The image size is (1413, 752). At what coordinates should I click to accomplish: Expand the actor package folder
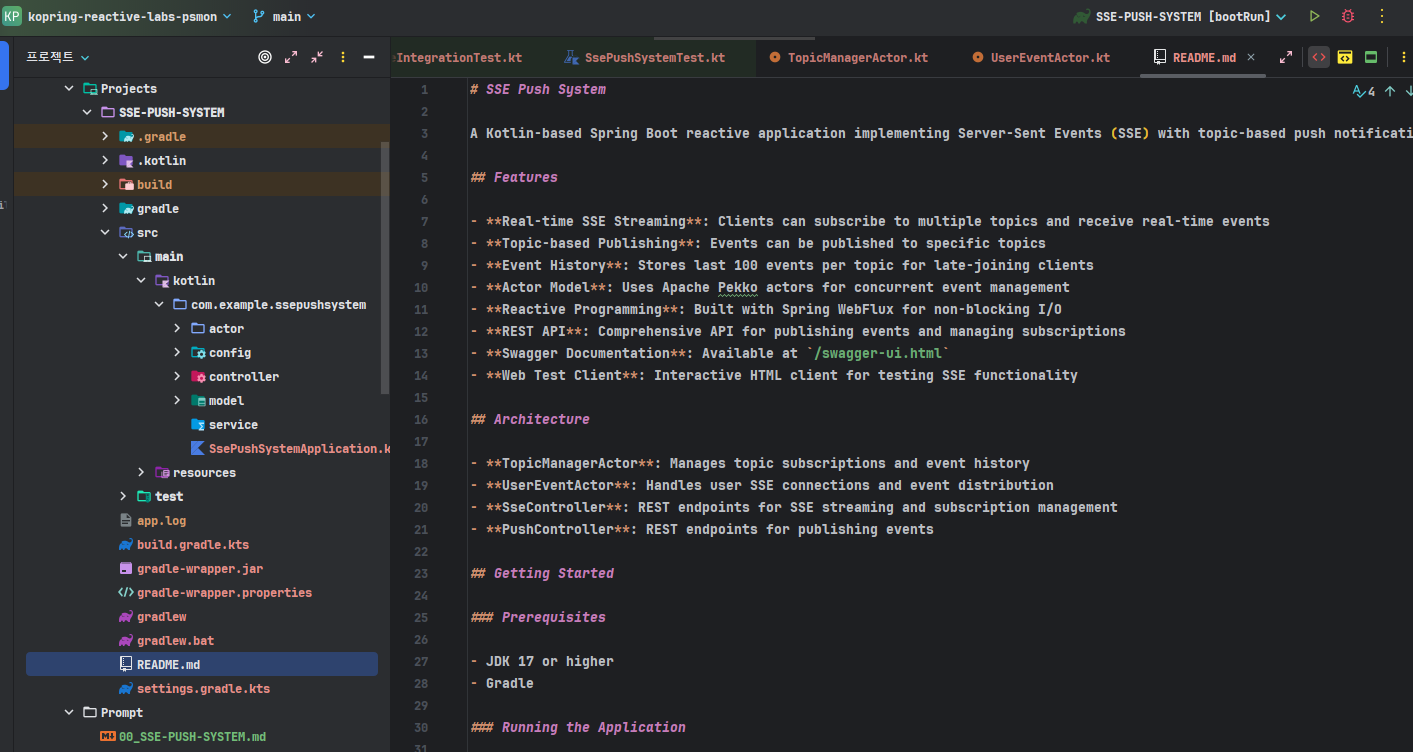tap(177, 329)
